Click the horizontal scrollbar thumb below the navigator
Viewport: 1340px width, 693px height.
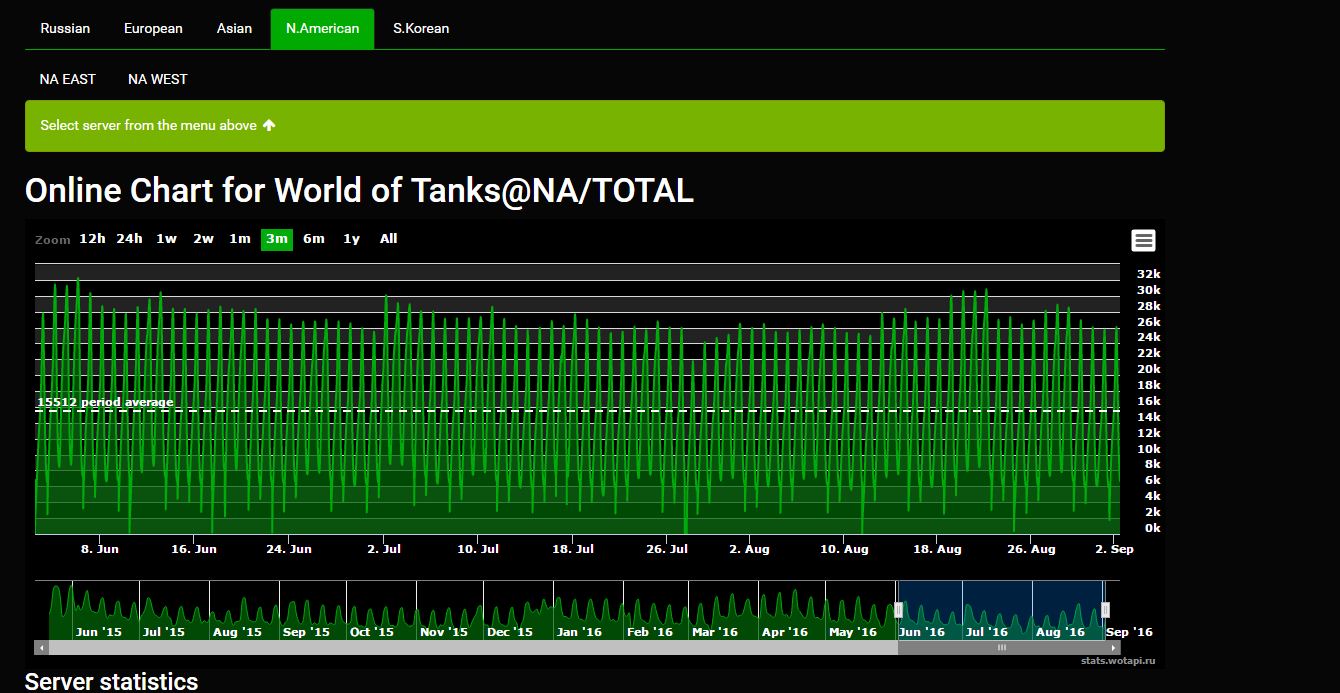click(1001, 648)
